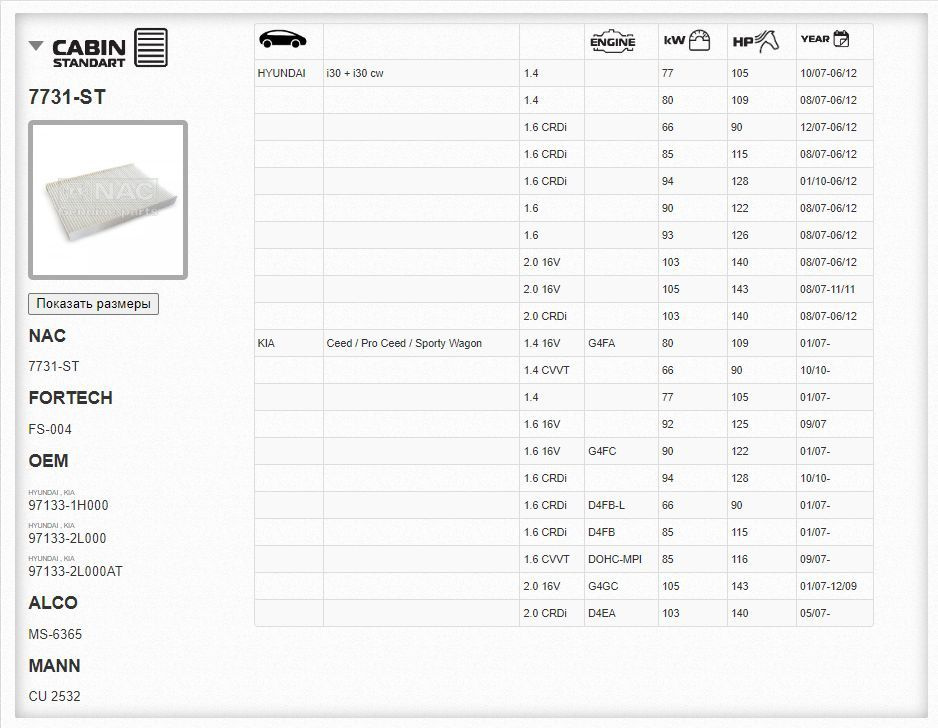The image size is (938, 728).
Task: Select engine code D4FB-L
Action: pyautogui.click(x=606, y=505)
